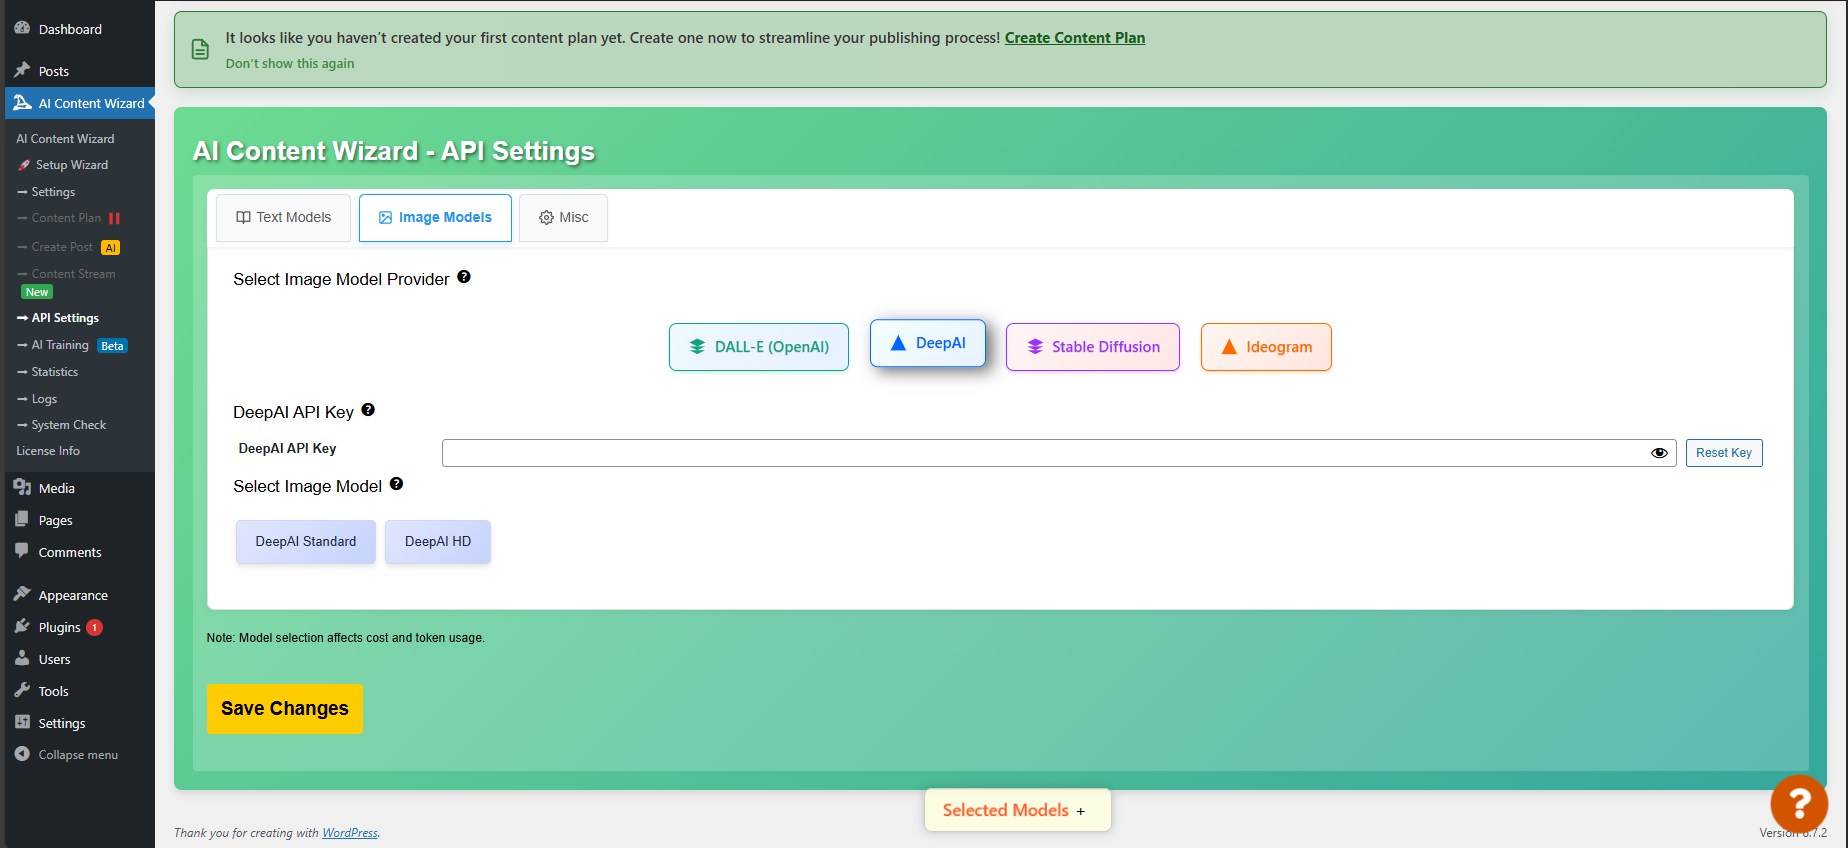
Task: Switch to the Text Models tab
Action: tap(284, 217)
